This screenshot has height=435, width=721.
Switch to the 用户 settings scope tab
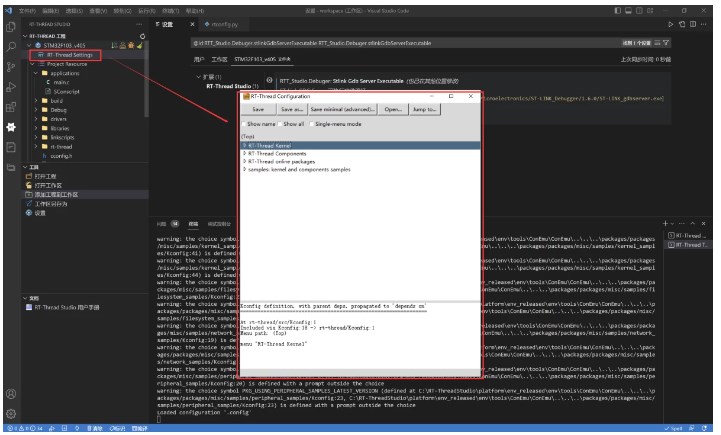(199, 59)
